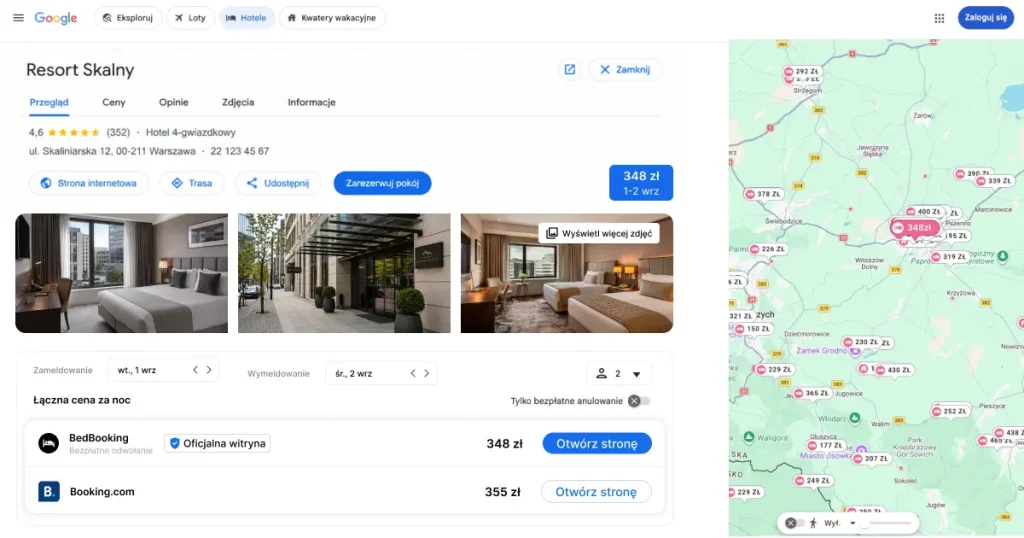Select the 400 zł map pin
The image size is (1024, 538).
pos(923,212)
